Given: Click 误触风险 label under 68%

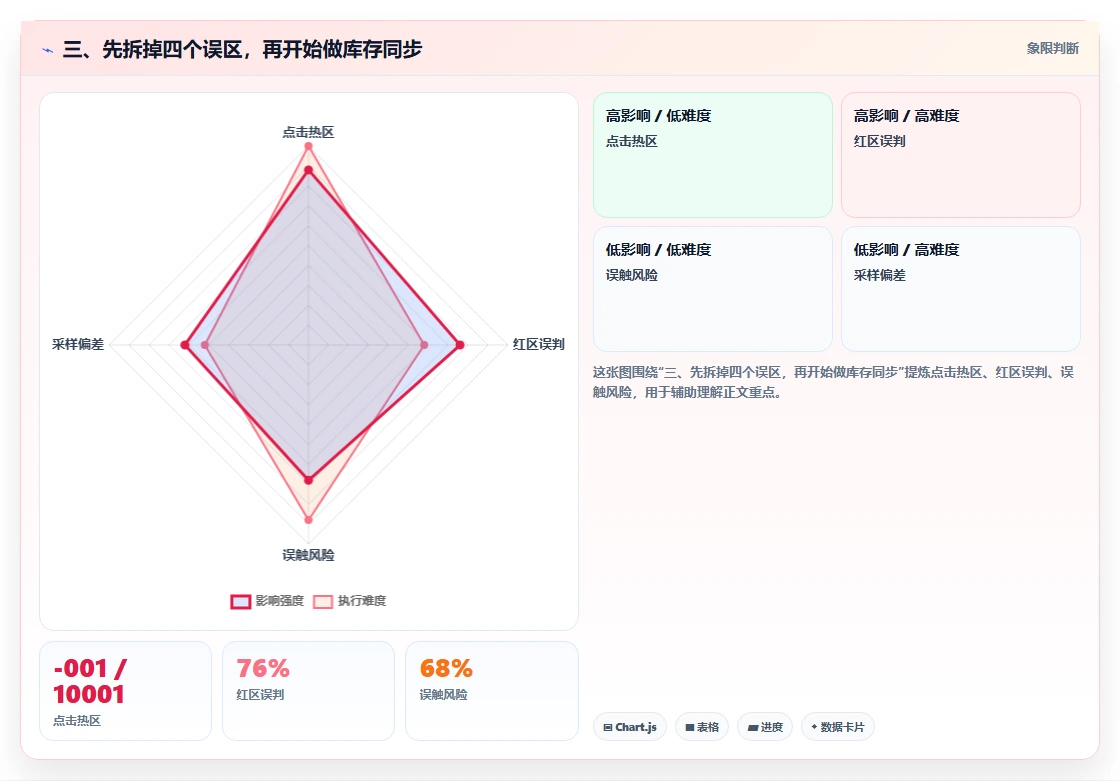Looking at the screenshot, I should [443, 695].
